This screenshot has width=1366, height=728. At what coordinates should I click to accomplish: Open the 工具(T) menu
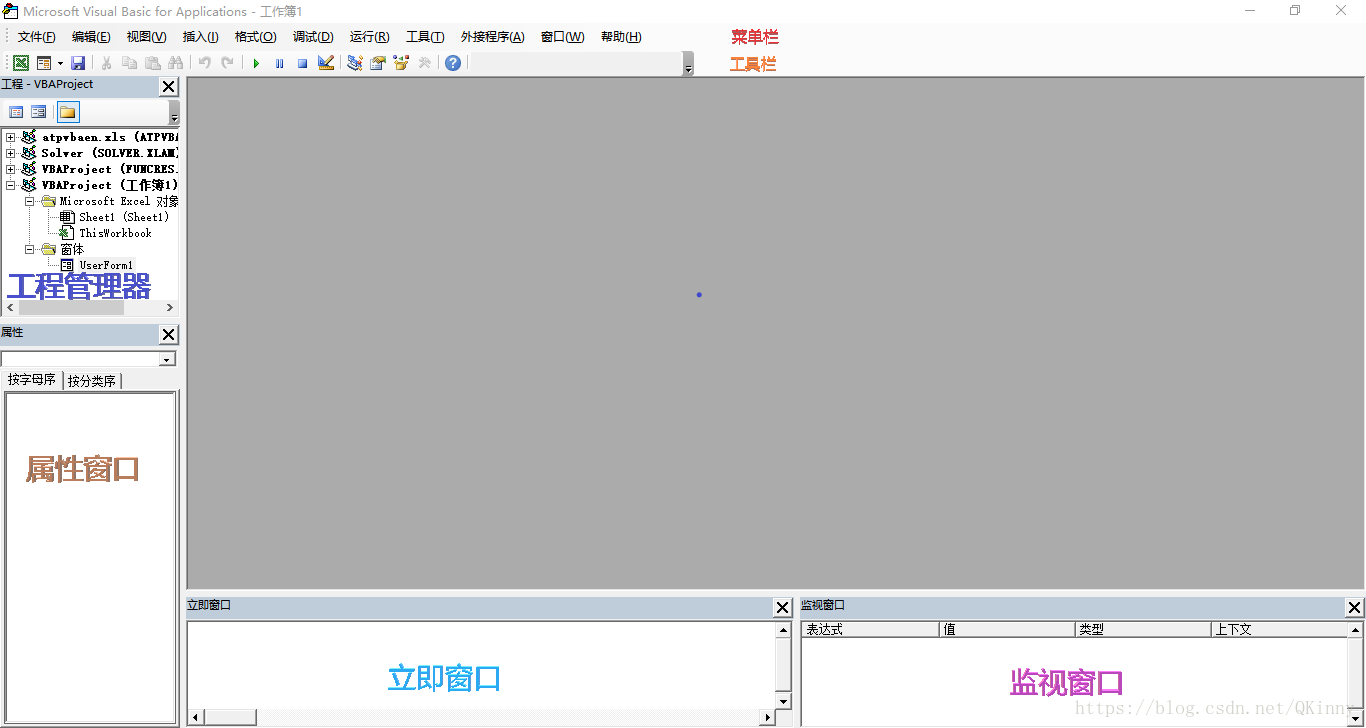[425, 37]
